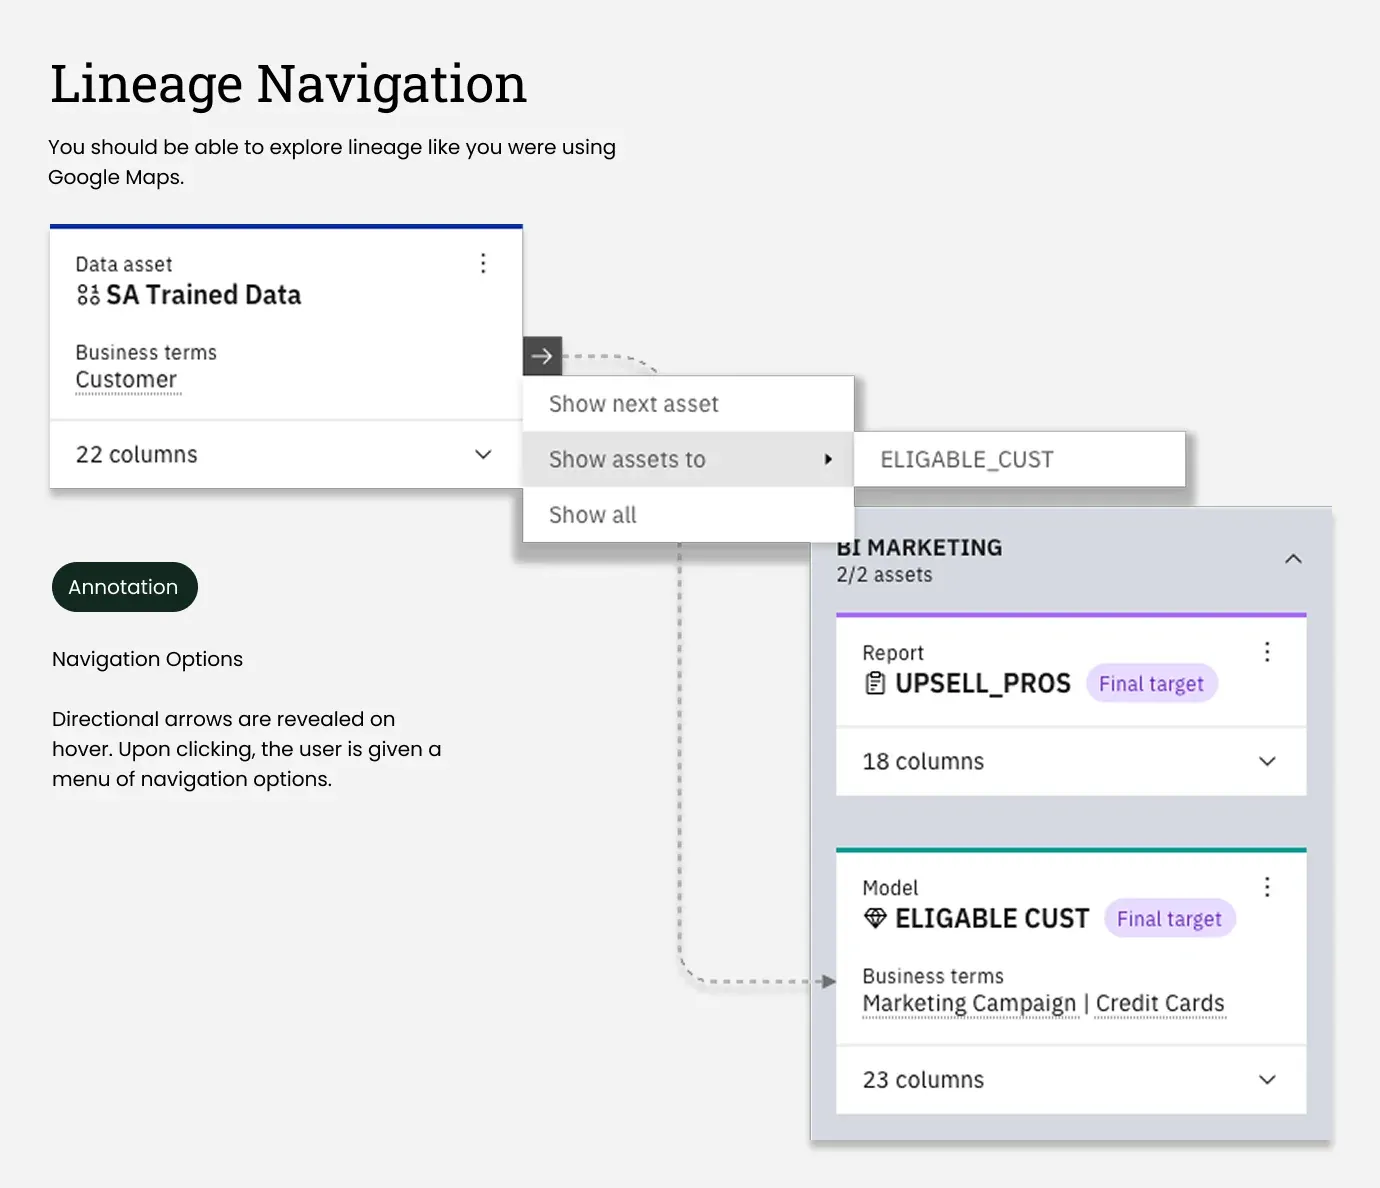The width and height of the screenshot is (1380, 1188).
Task: Open the Show assets to submenu arrow
Action: coord(828,460)
